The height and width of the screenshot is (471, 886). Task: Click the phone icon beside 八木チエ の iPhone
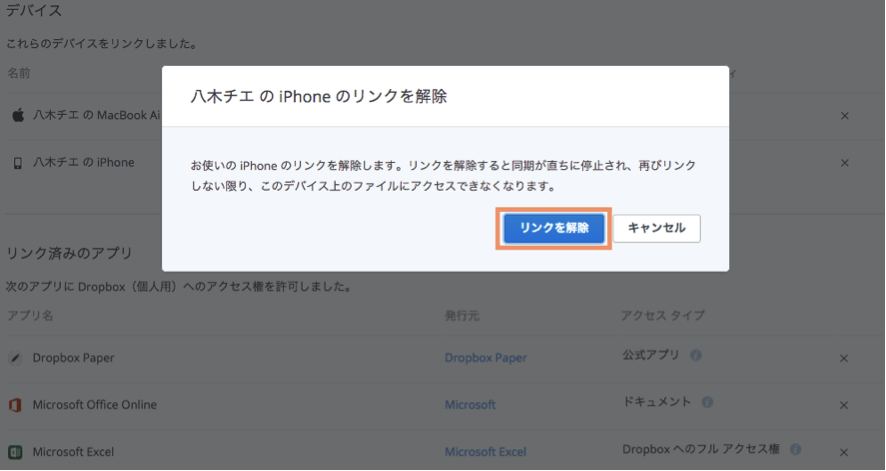click(17, 162)
